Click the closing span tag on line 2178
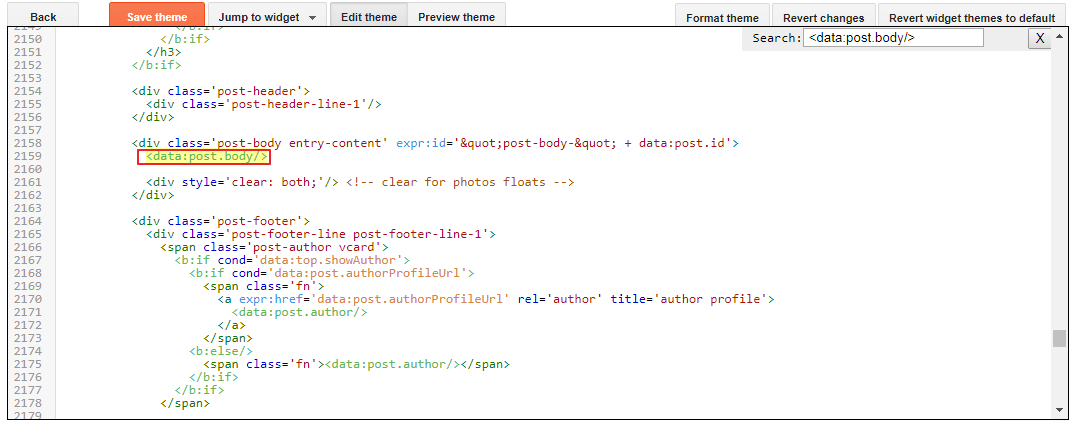1071x421 pixels. 184,403
